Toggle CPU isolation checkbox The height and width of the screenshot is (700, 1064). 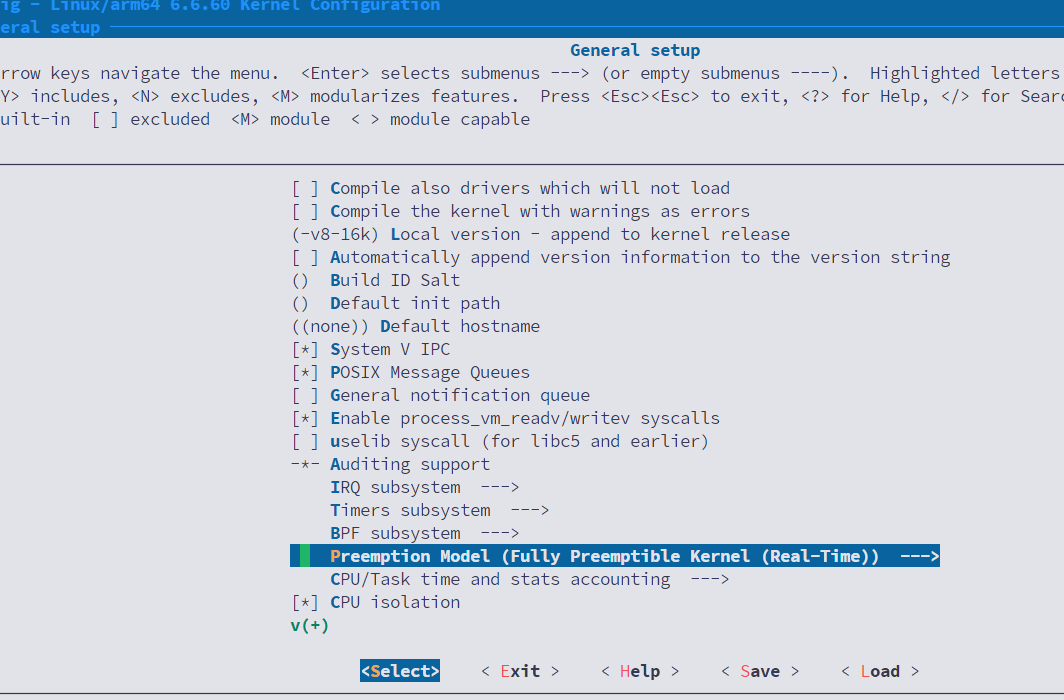[305, 602]
